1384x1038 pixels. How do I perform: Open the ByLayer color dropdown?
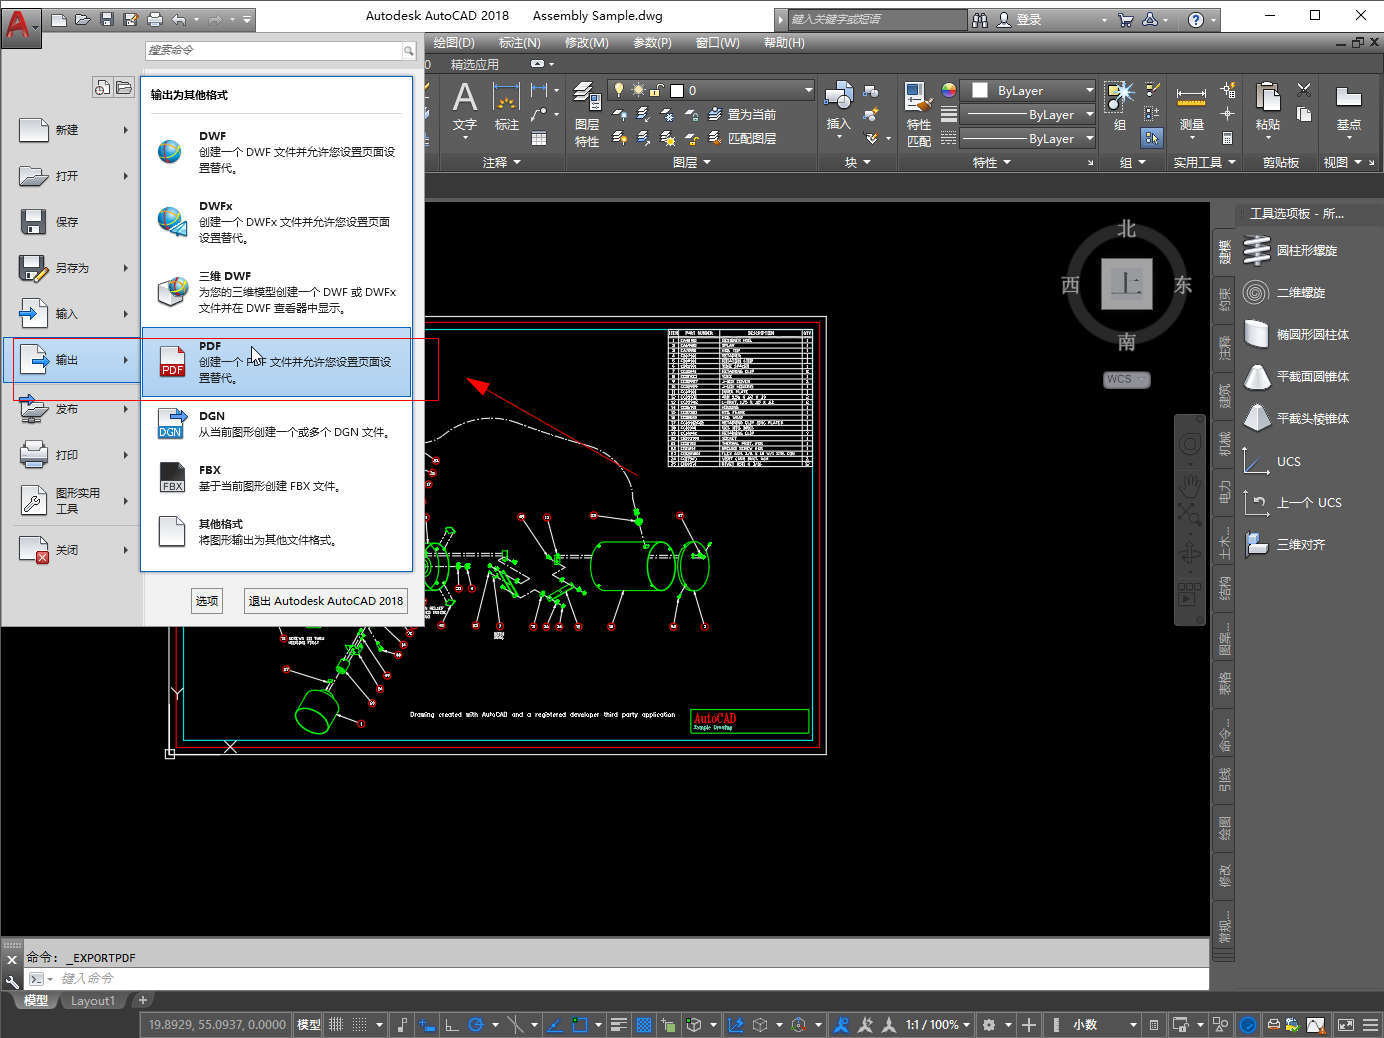coord(1030,90)
